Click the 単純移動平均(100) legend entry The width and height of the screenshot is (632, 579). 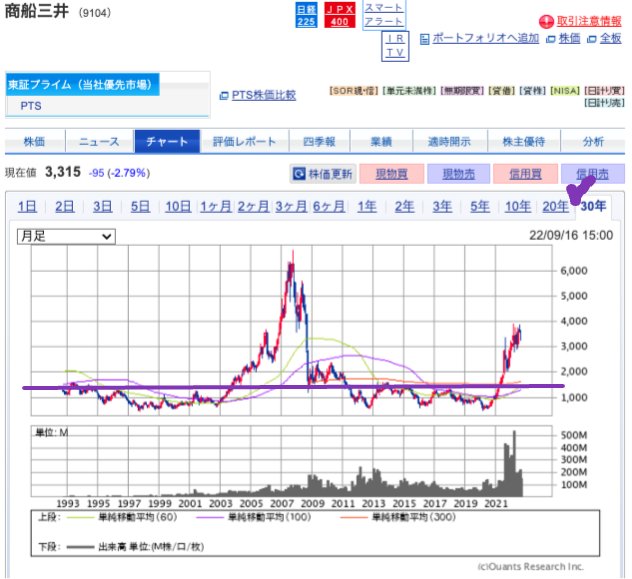coord(254,517)
